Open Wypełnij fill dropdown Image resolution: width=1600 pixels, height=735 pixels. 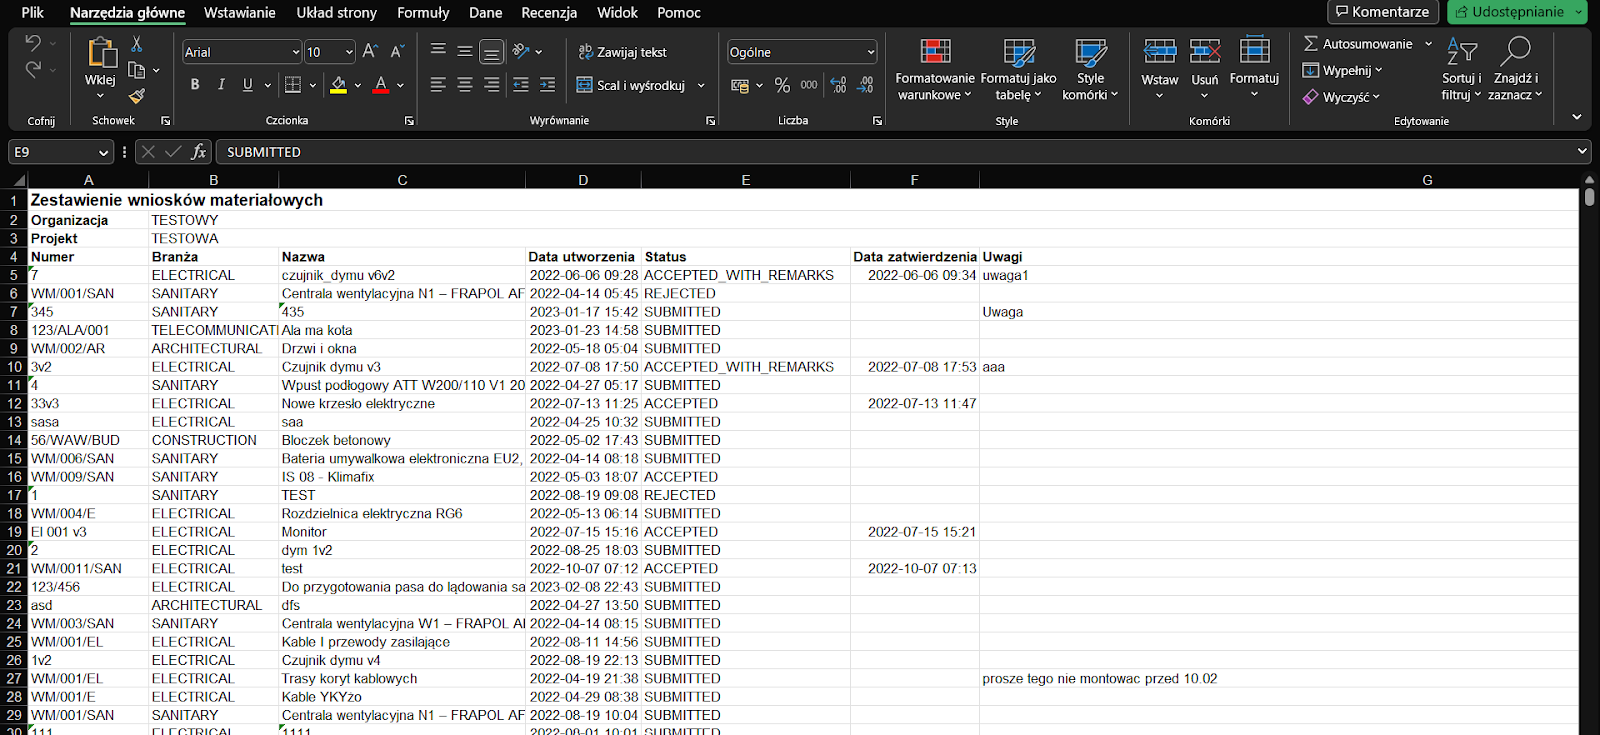click(1342, 70)
